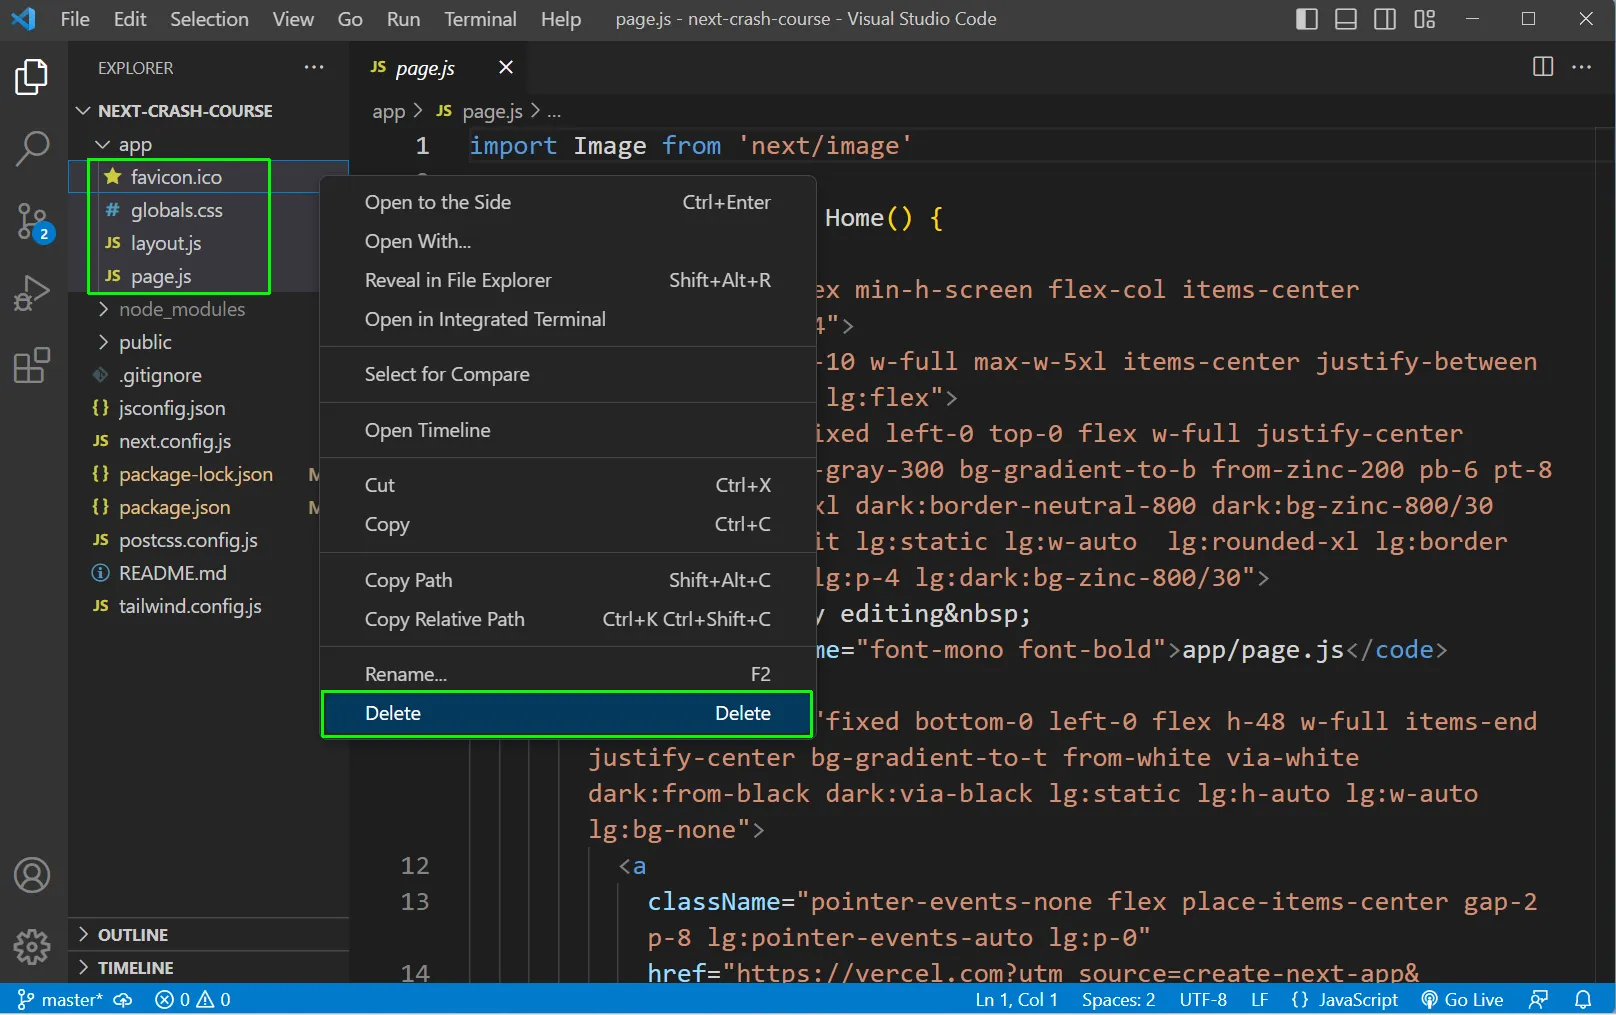Click master branch in status bar
This screenshot has width=1616, height=1015.
(60, 999)
